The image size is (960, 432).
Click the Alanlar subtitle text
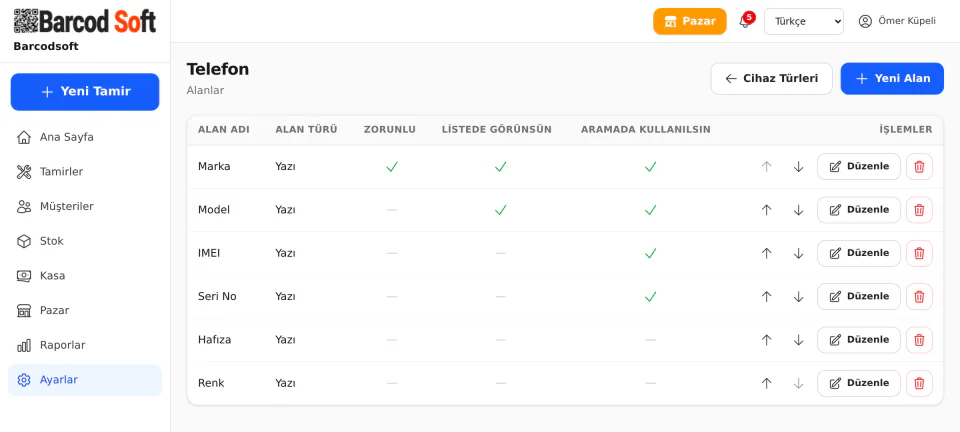tap(206, 91)
